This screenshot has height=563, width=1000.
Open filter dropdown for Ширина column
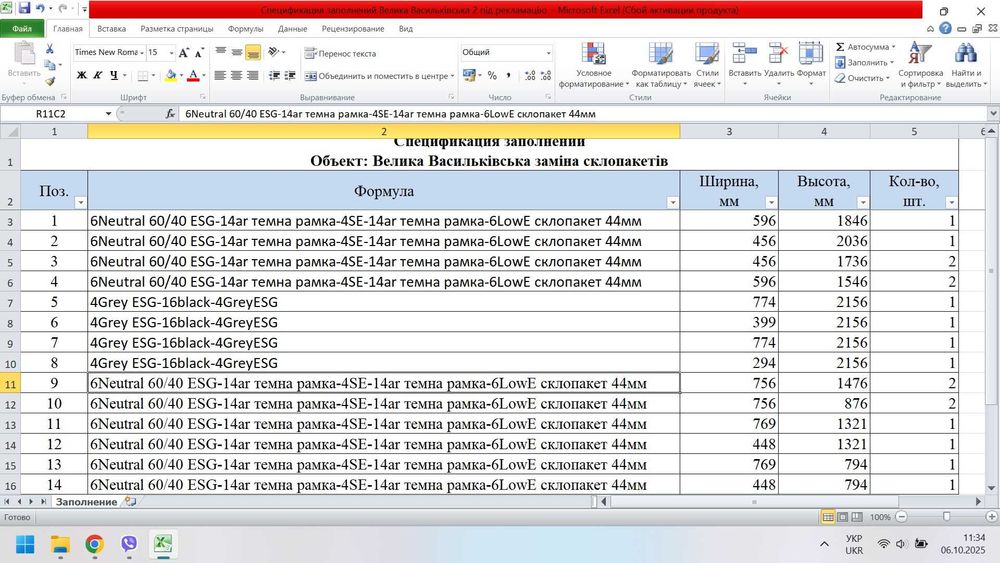[770, 203]
